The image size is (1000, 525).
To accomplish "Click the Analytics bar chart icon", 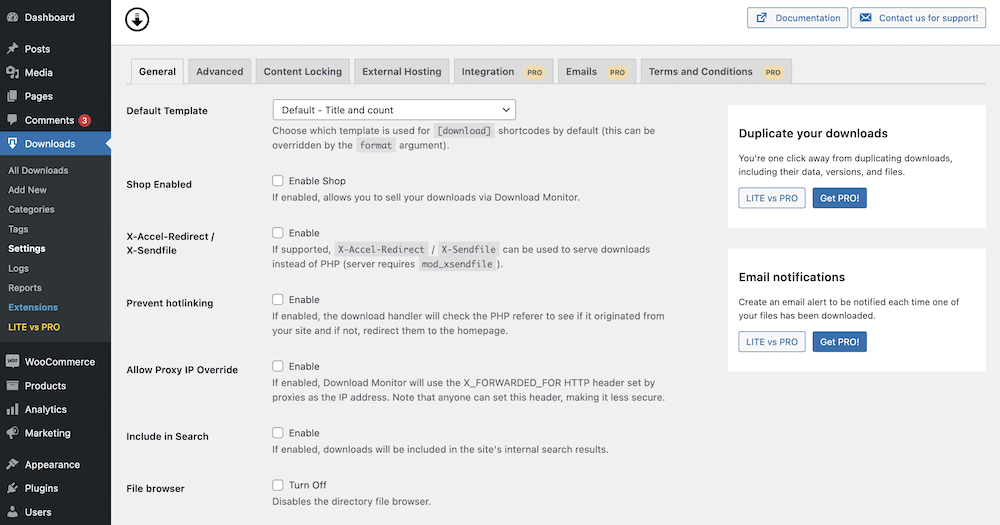I will [12, 409].
